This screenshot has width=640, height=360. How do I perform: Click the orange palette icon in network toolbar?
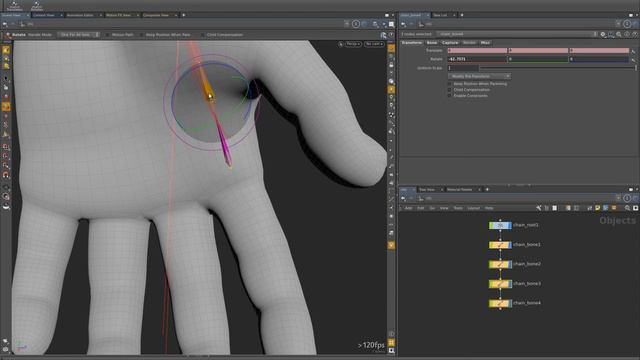pyautogui.click(x=614, y=208)
